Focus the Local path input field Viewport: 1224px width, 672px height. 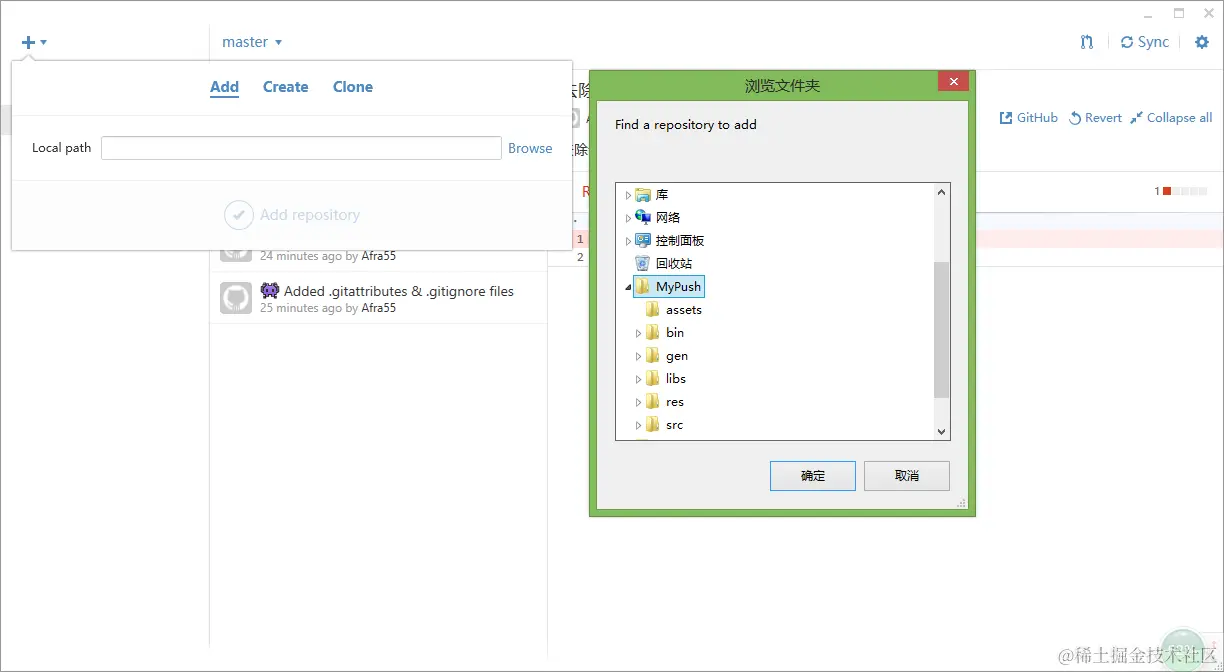coord(301,148)
